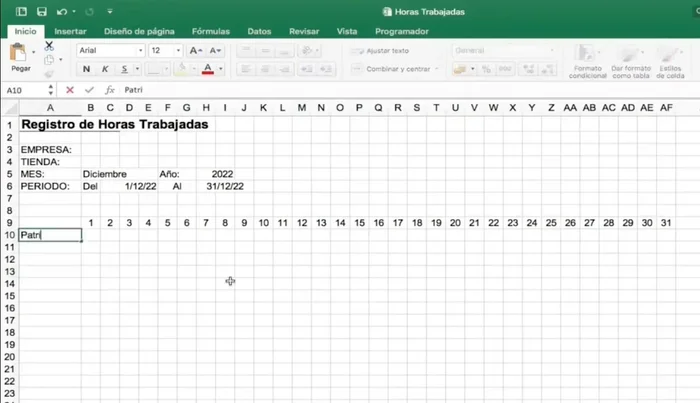Click Dar formato como tabla button
Viewport: 700px width, 403px height.
631,62
